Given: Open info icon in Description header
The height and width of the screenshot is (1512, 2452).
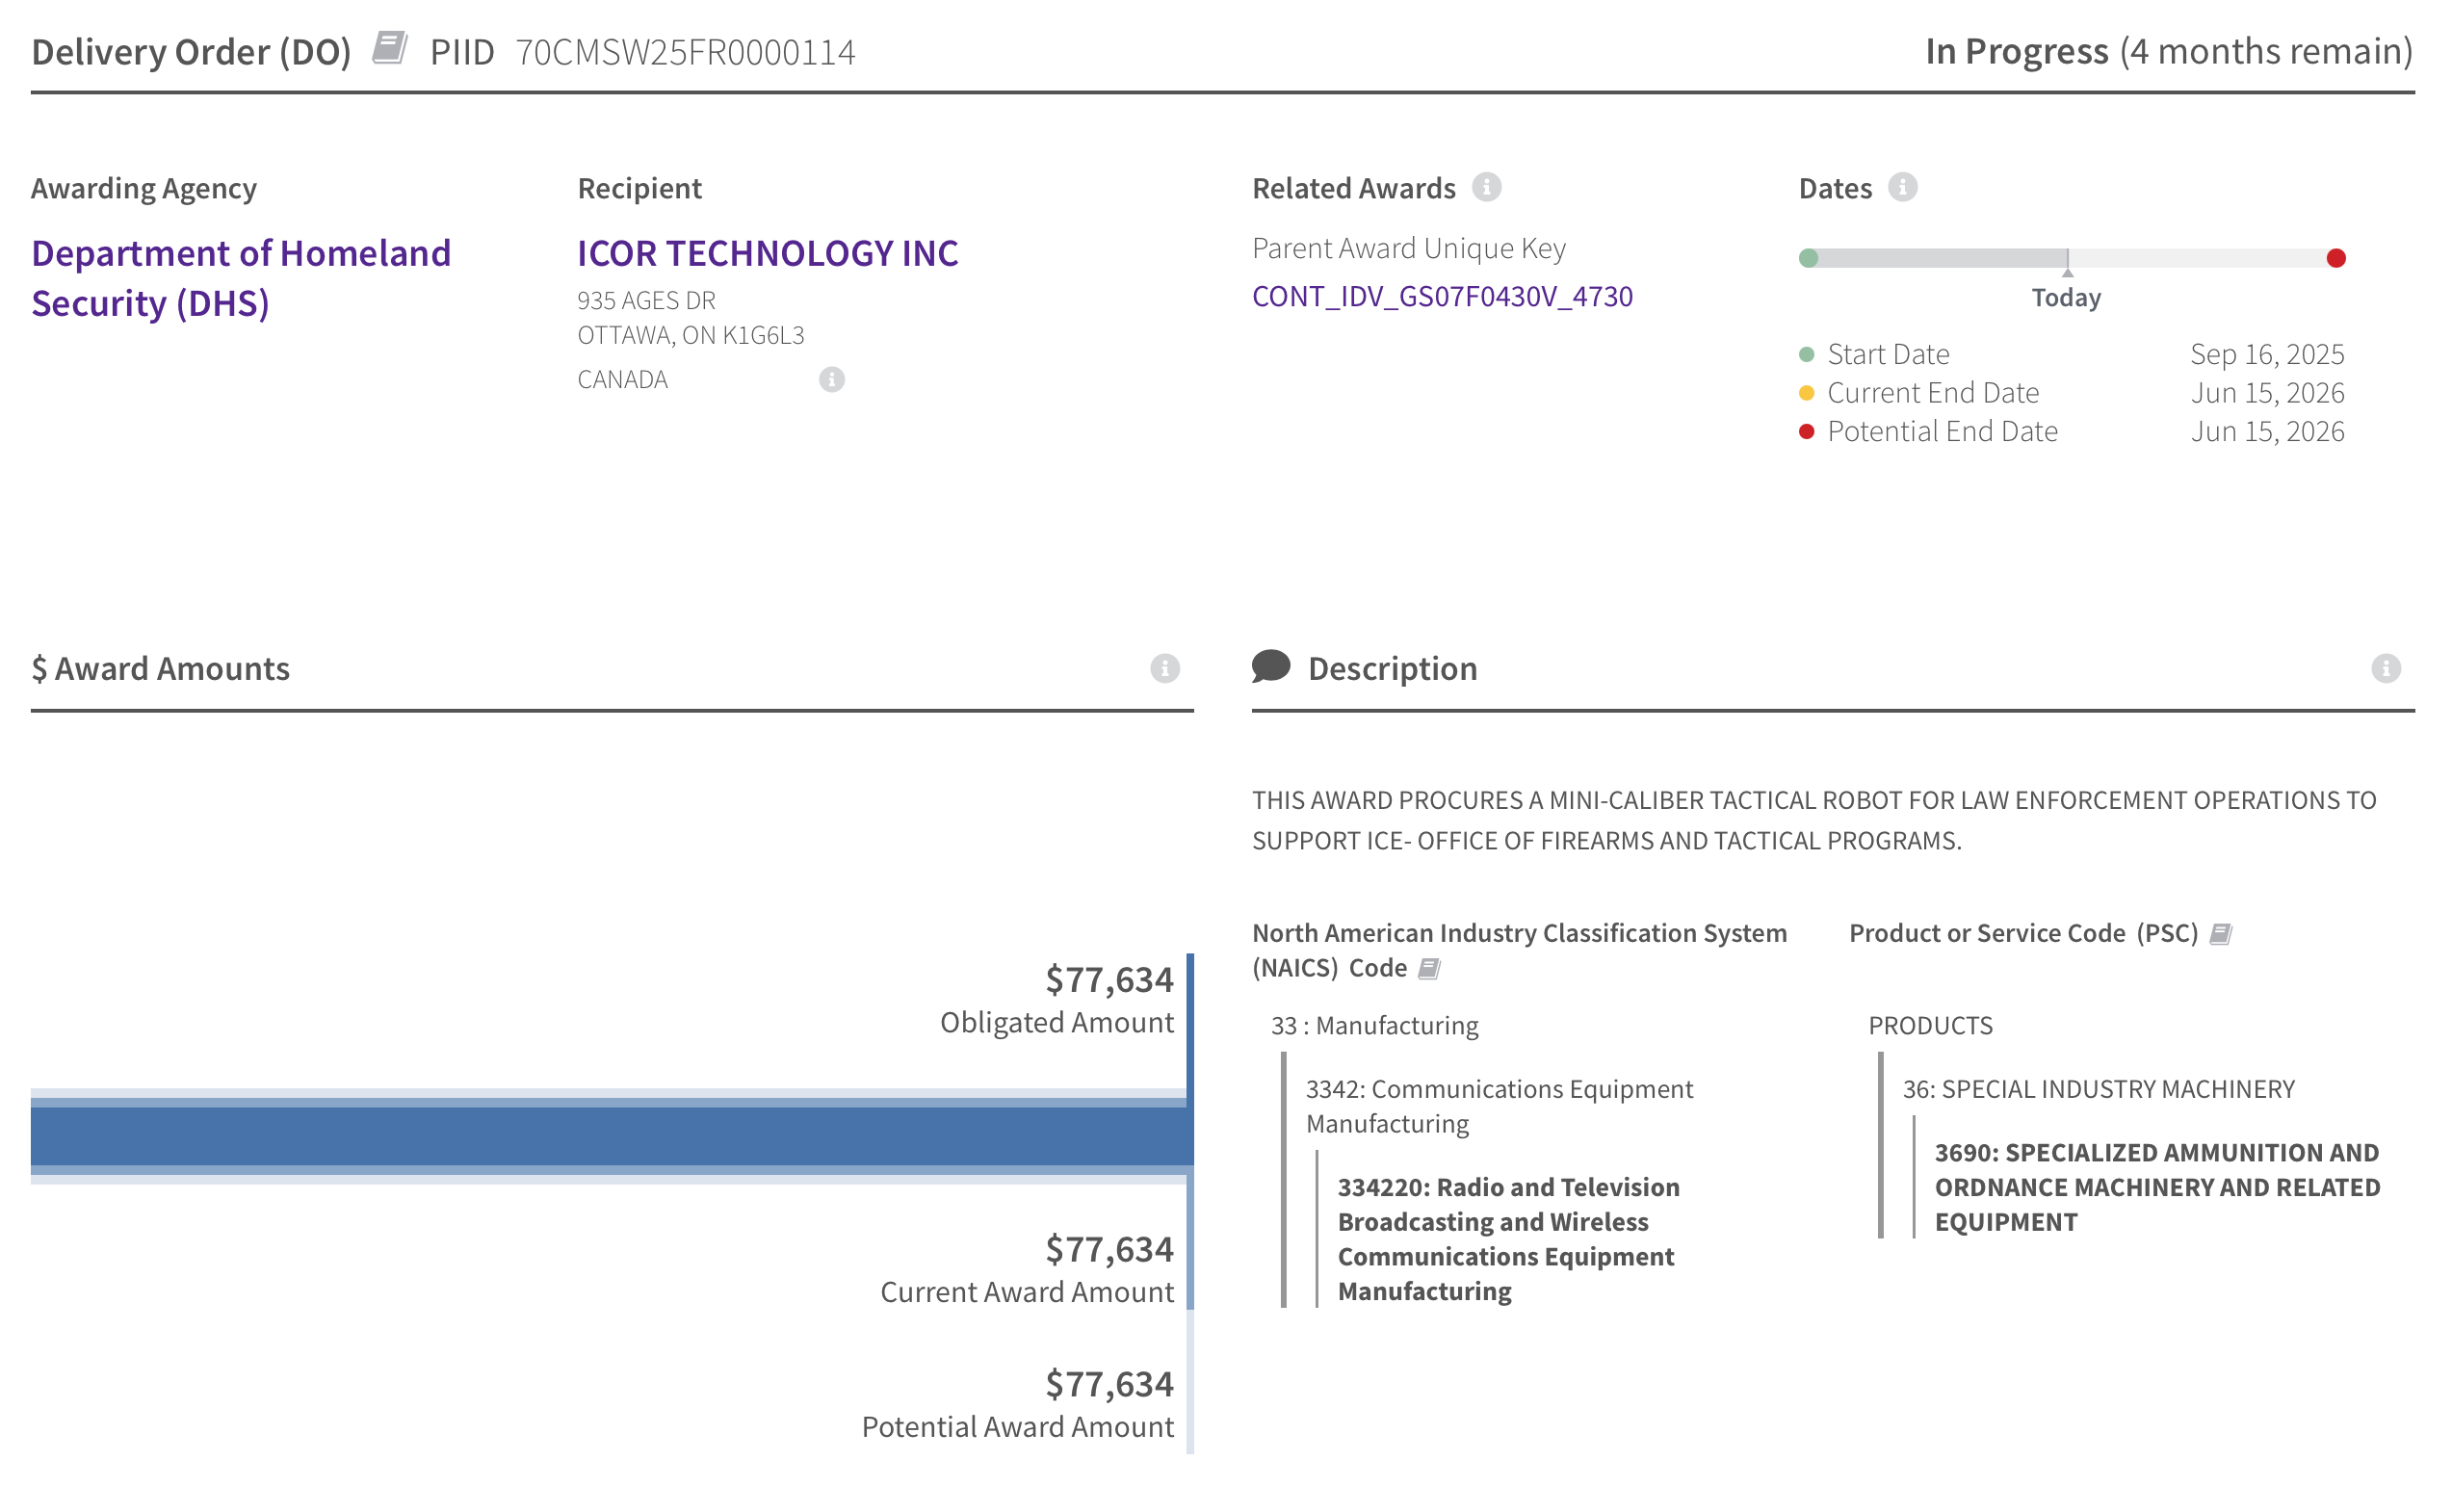Looking at the screenshot, I should pyautogui.click(x=2386, y=668).
